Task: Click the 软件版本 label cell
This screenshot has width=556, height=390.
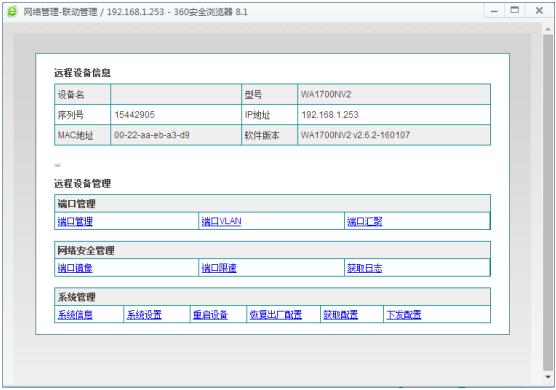Action: click(x=269, y=135)
